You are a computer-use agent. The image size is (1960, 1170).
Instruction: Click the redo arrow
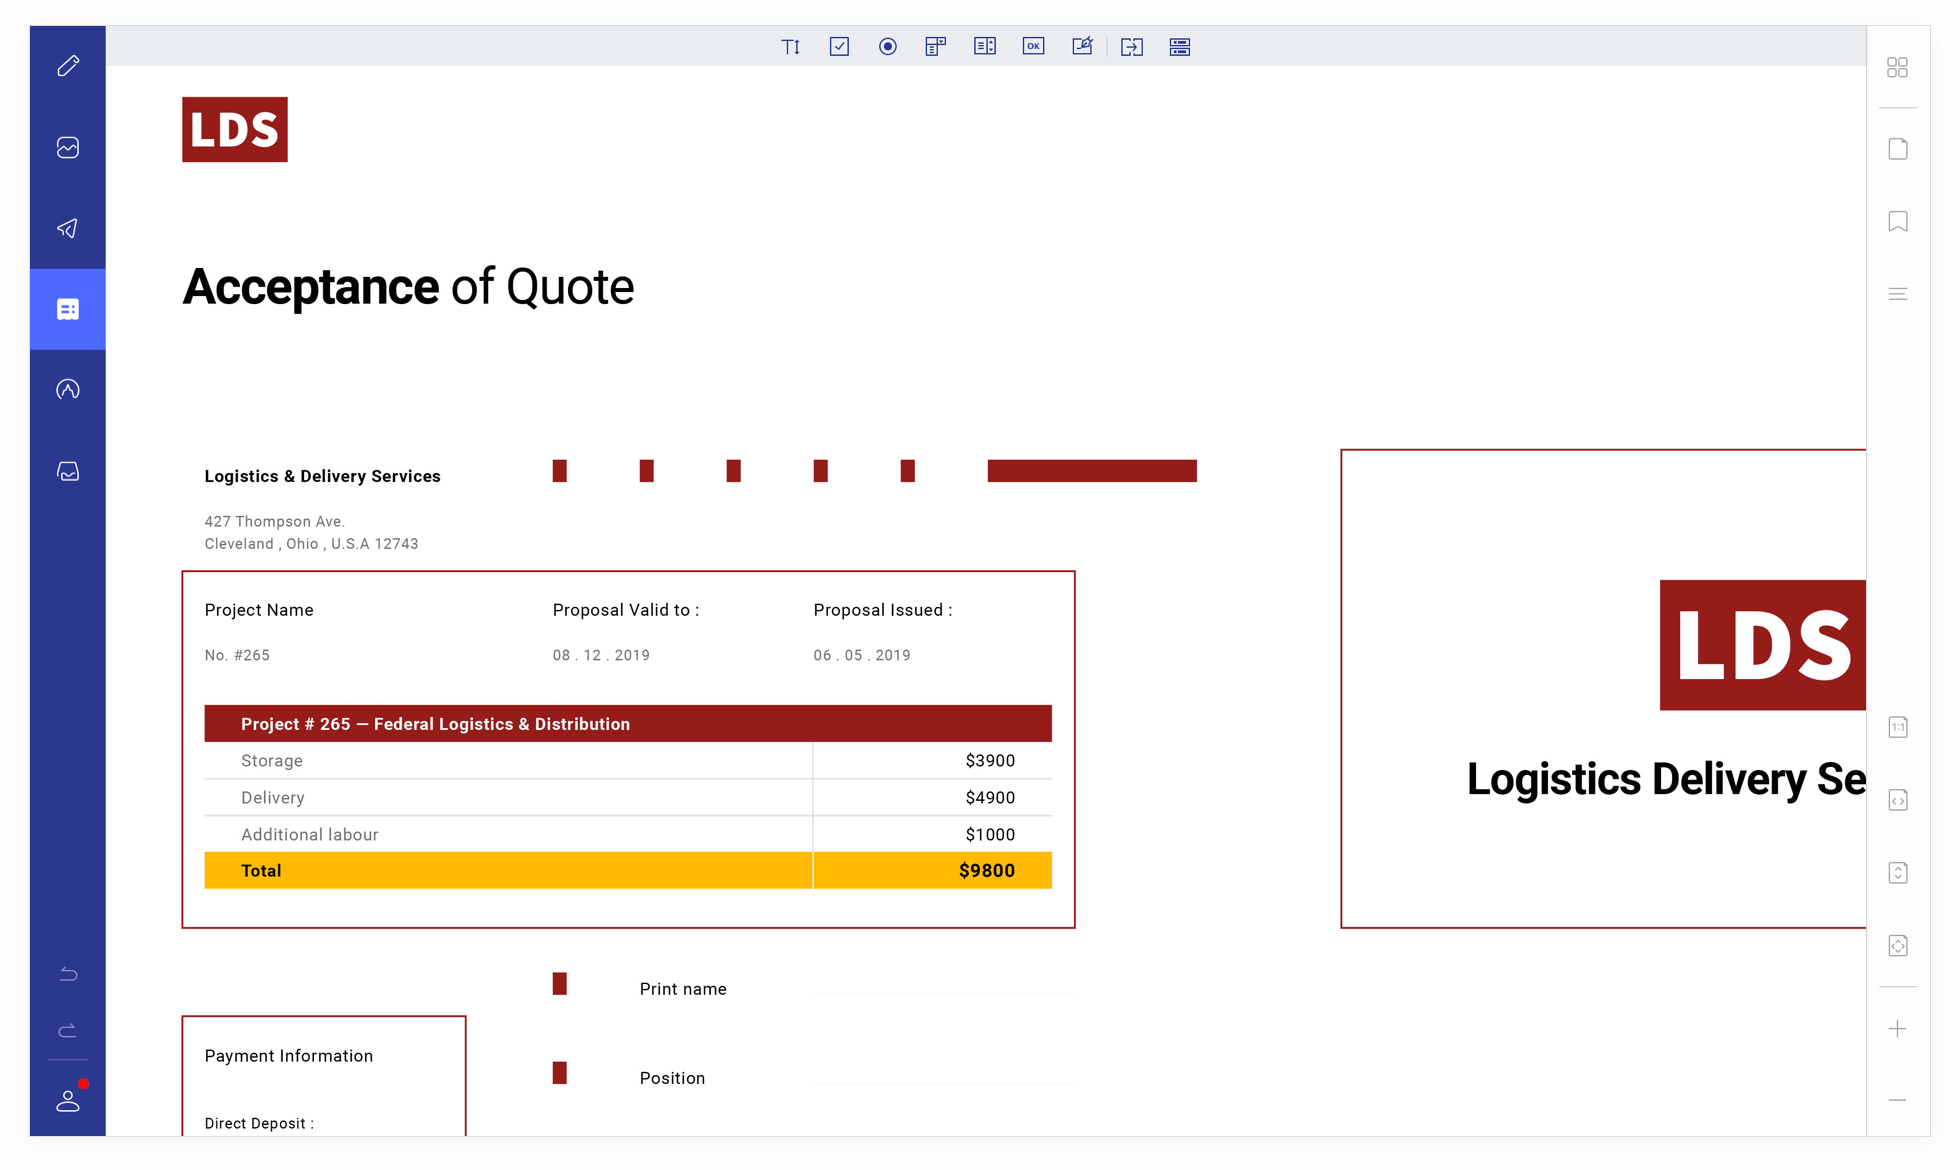click(68, 1031)
